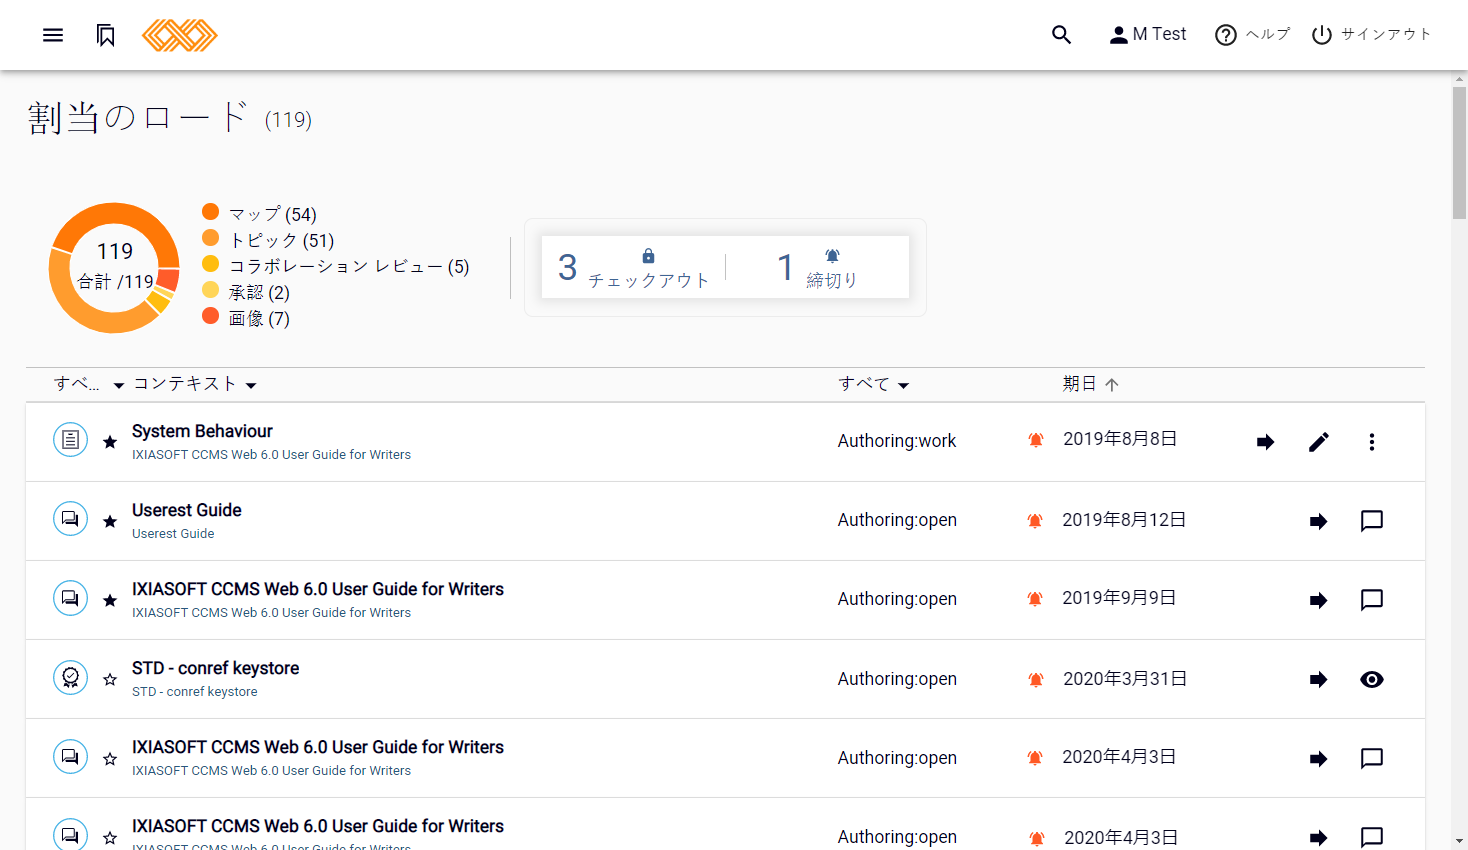
Task: Click review type icon for Userest Guide
Action: tap(70, 518)
